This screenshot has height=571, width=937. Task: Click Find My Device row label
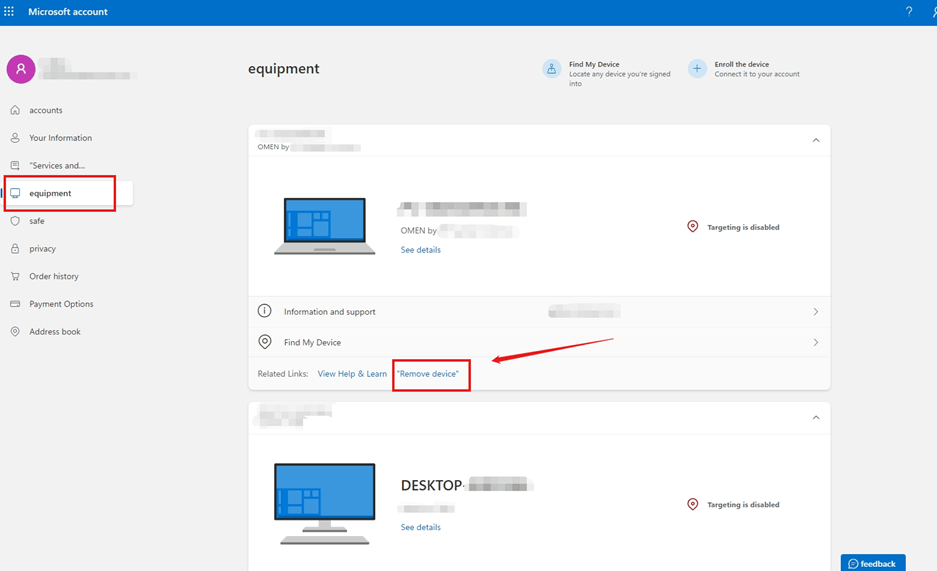[312, 342]
